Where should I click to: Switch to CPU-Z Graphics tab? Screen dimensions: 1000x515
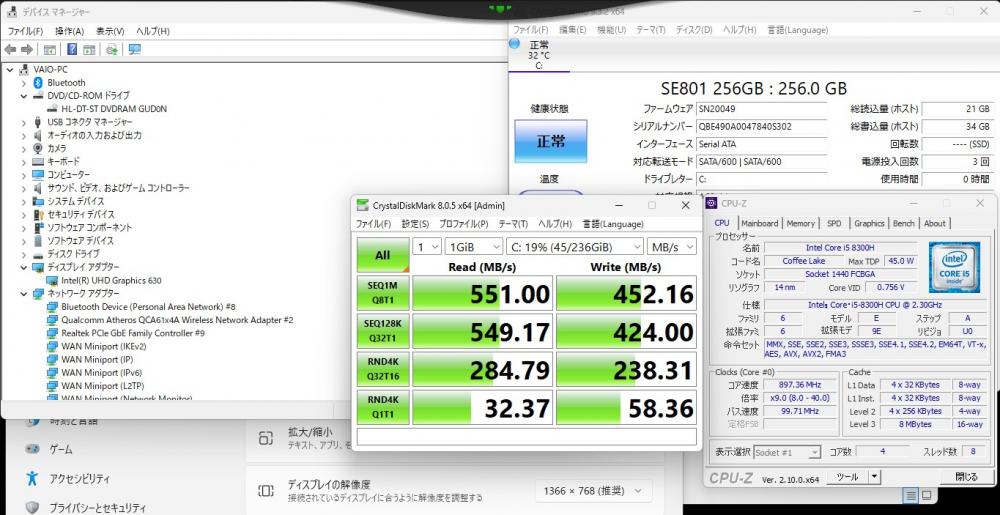coord(869,223)
